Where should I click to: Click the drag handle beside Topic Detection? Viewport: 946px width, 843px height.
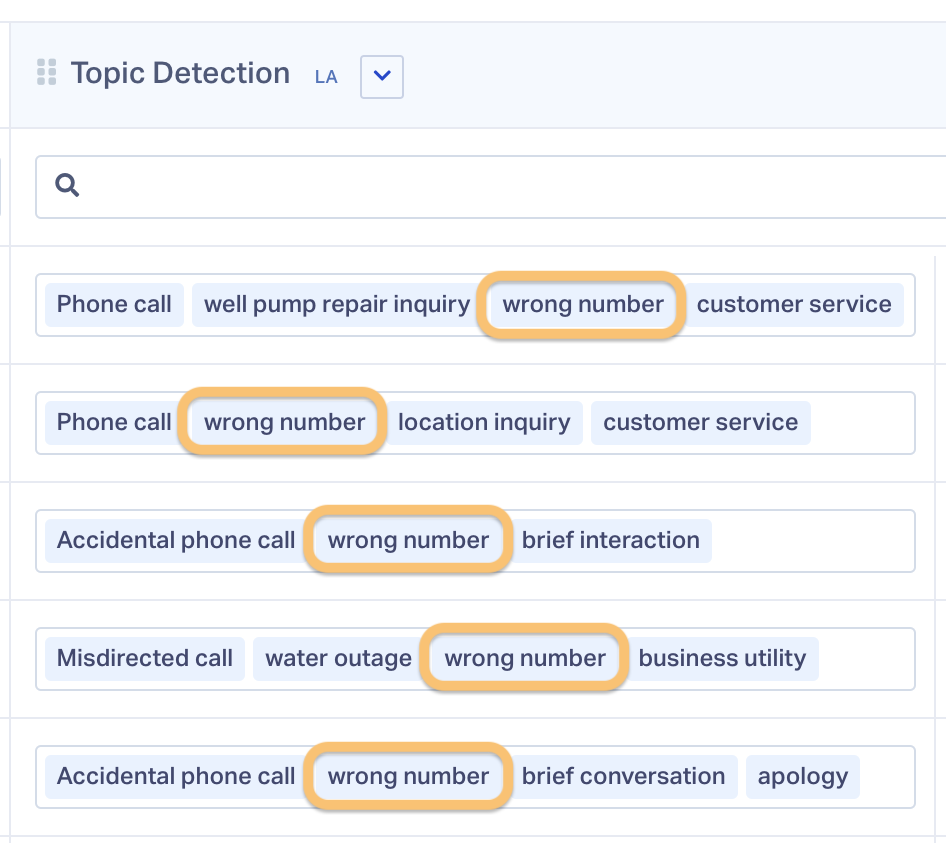tap(46, 72)
